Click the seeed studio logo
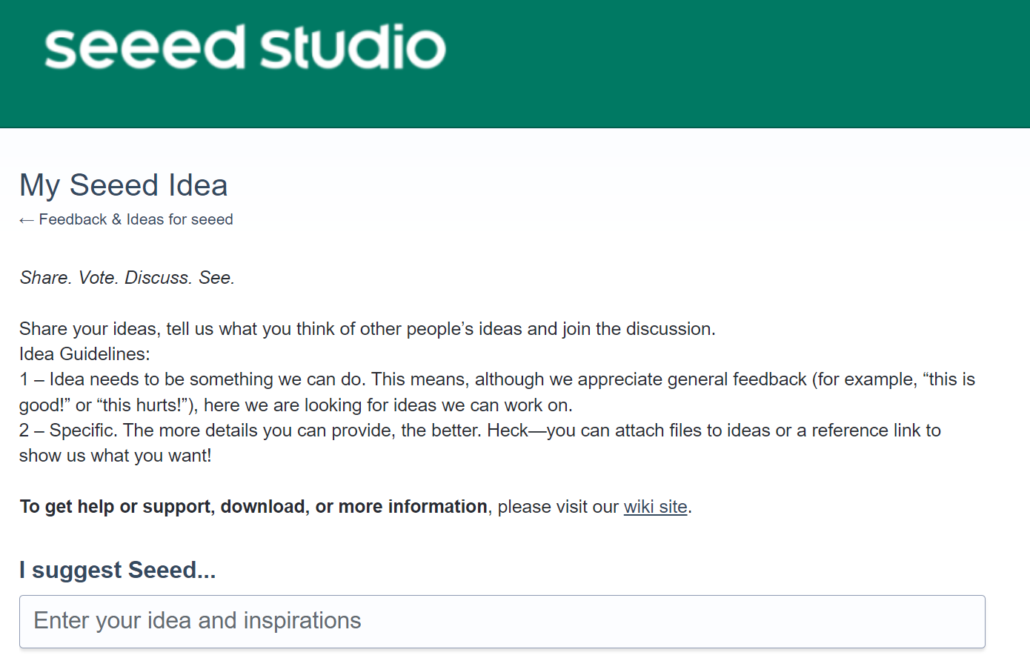The width and height of the screenshot is (1030, 658). coord(245,48)
